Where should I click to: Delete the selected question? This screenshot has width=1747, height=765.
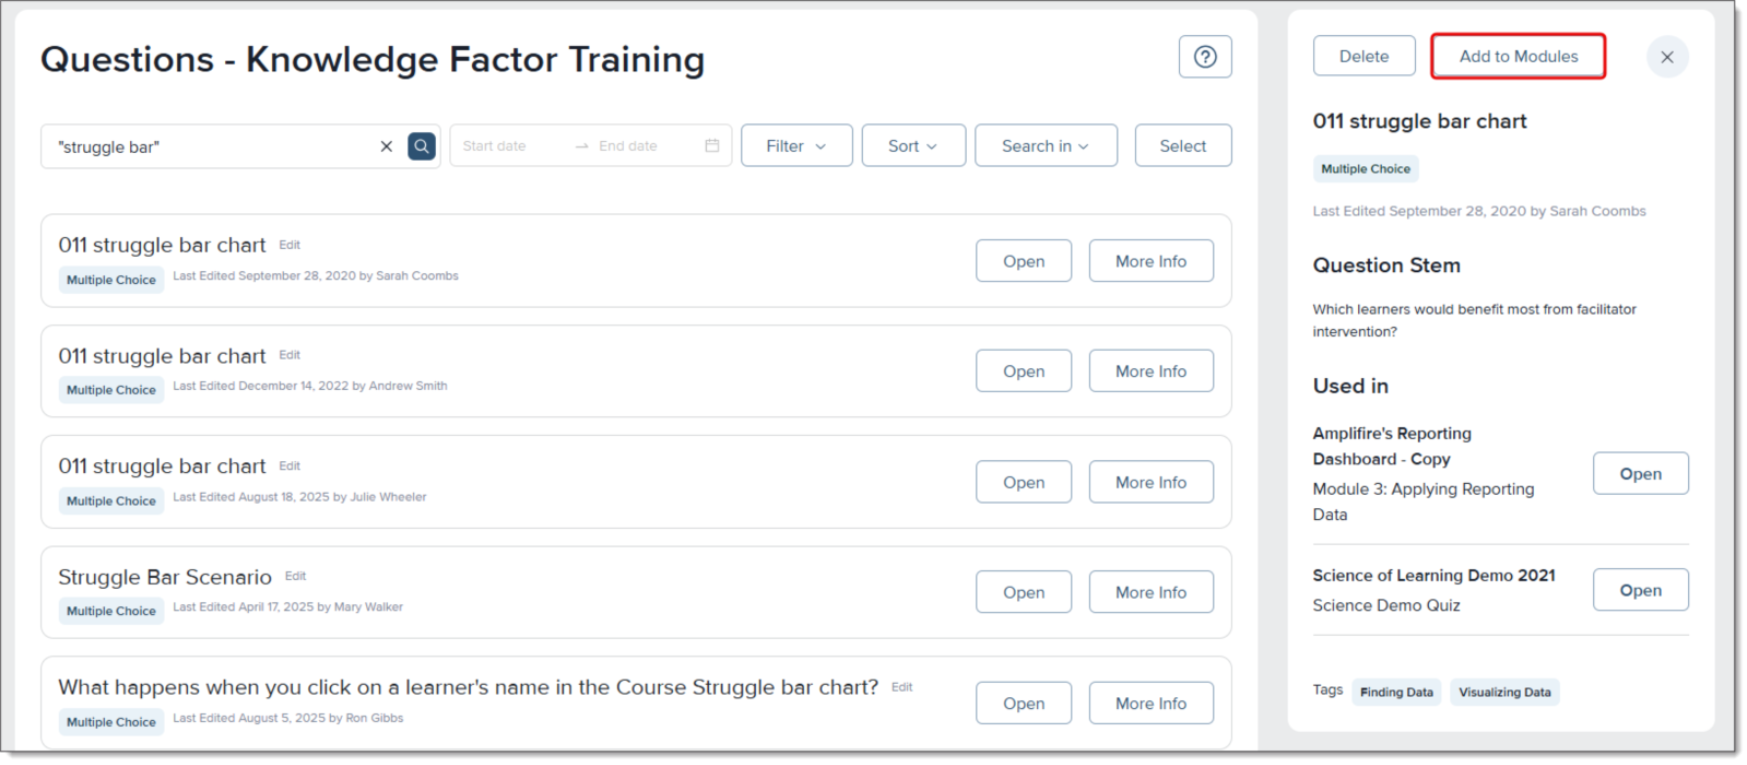click(1364, 57)
